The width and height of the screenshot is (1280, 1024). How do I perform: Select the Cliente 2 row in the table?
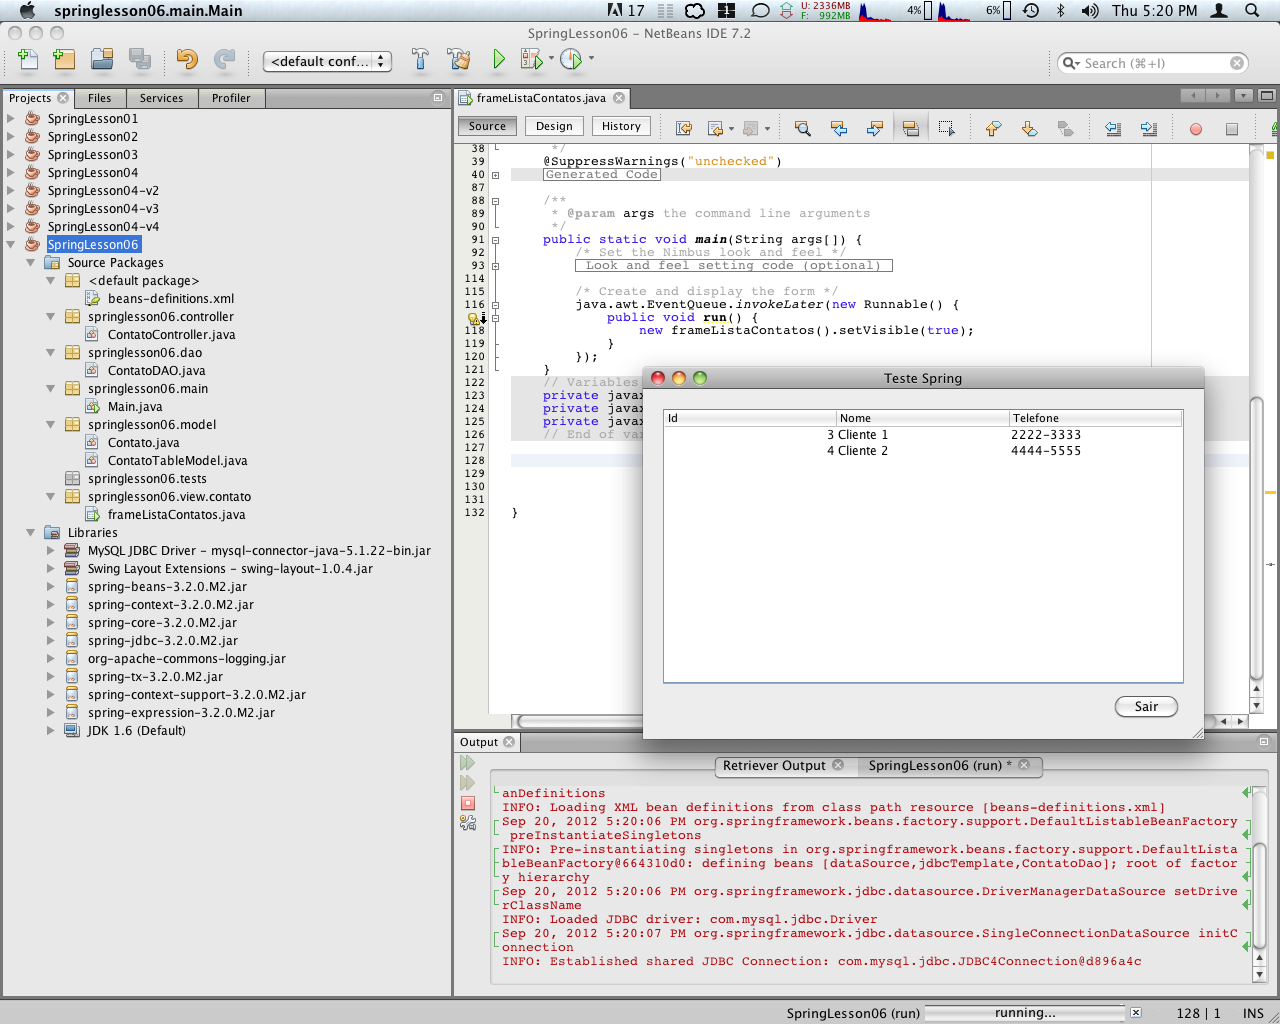click(923, 451)
